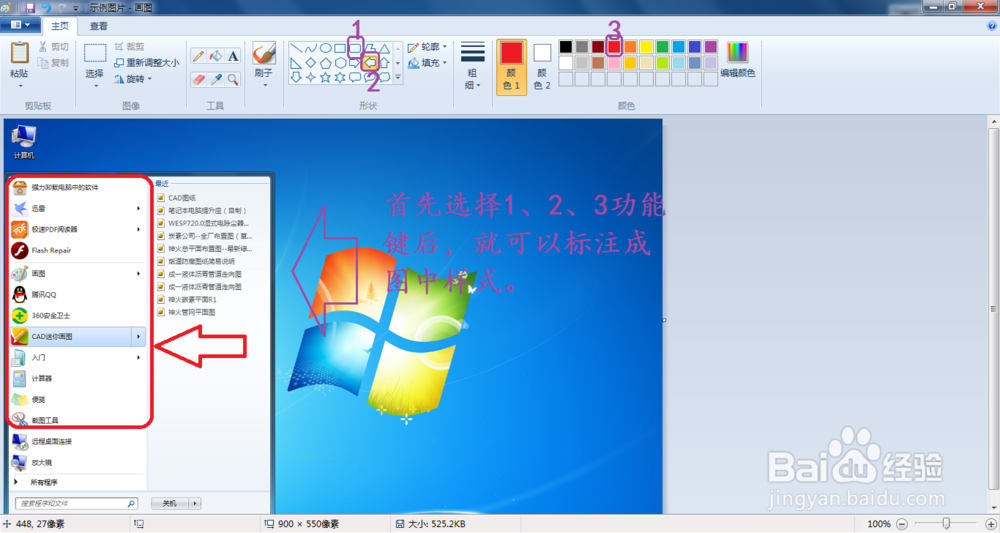This screenshot has height=533, width=1000.
Task: Open the 旋转 rotate dropdown
Action: pyautogui.click(x=133, y=79)
